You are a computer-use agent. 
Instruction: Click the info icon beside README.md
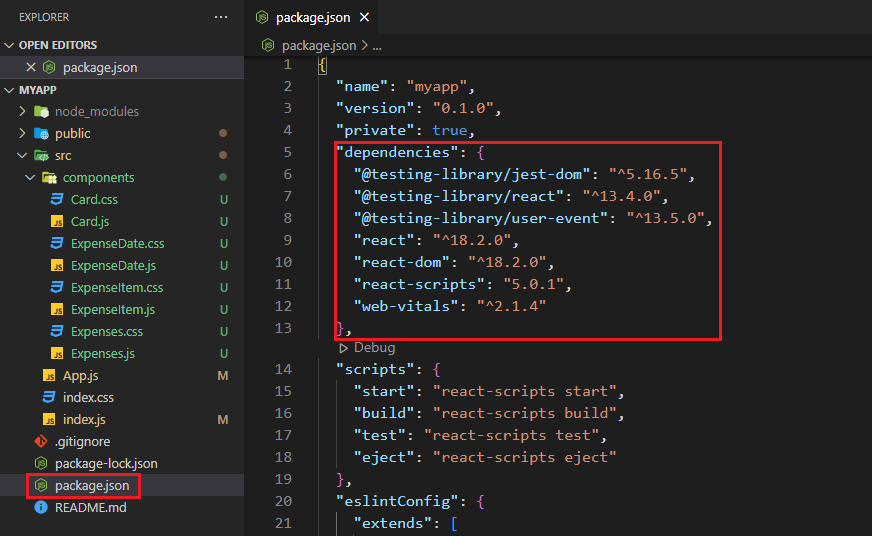(x=41, y=507)
